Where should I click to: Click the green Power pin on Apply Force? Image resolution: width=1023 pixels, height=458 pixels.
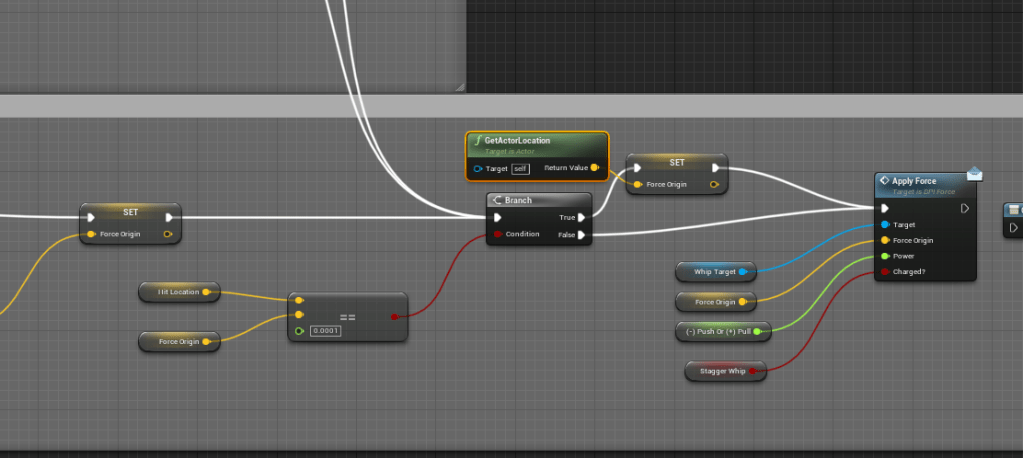point(885,256)
